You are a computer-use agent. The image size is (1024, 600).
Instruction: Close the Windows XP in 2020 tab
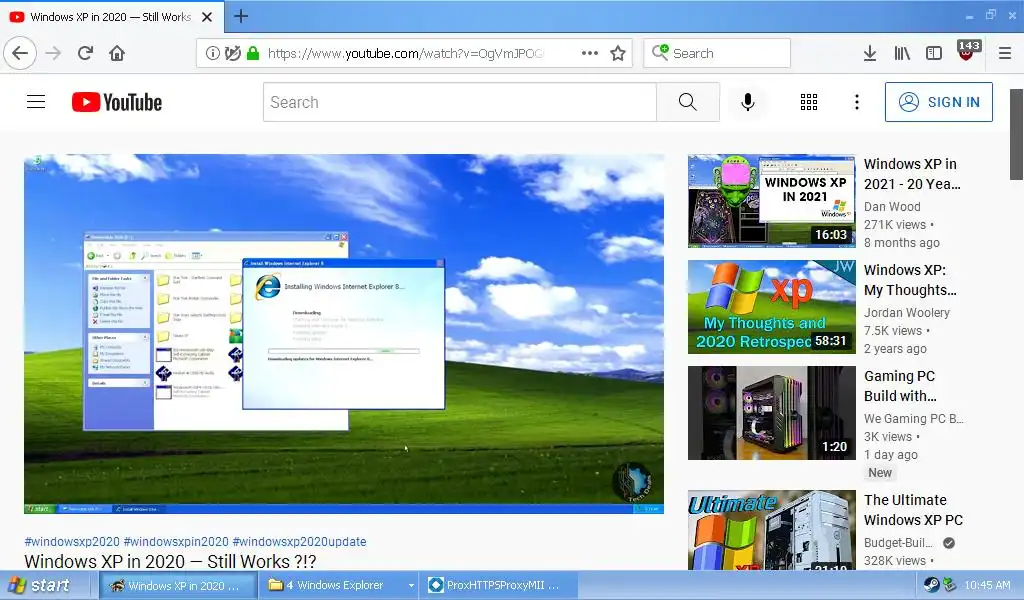point(207,17)
